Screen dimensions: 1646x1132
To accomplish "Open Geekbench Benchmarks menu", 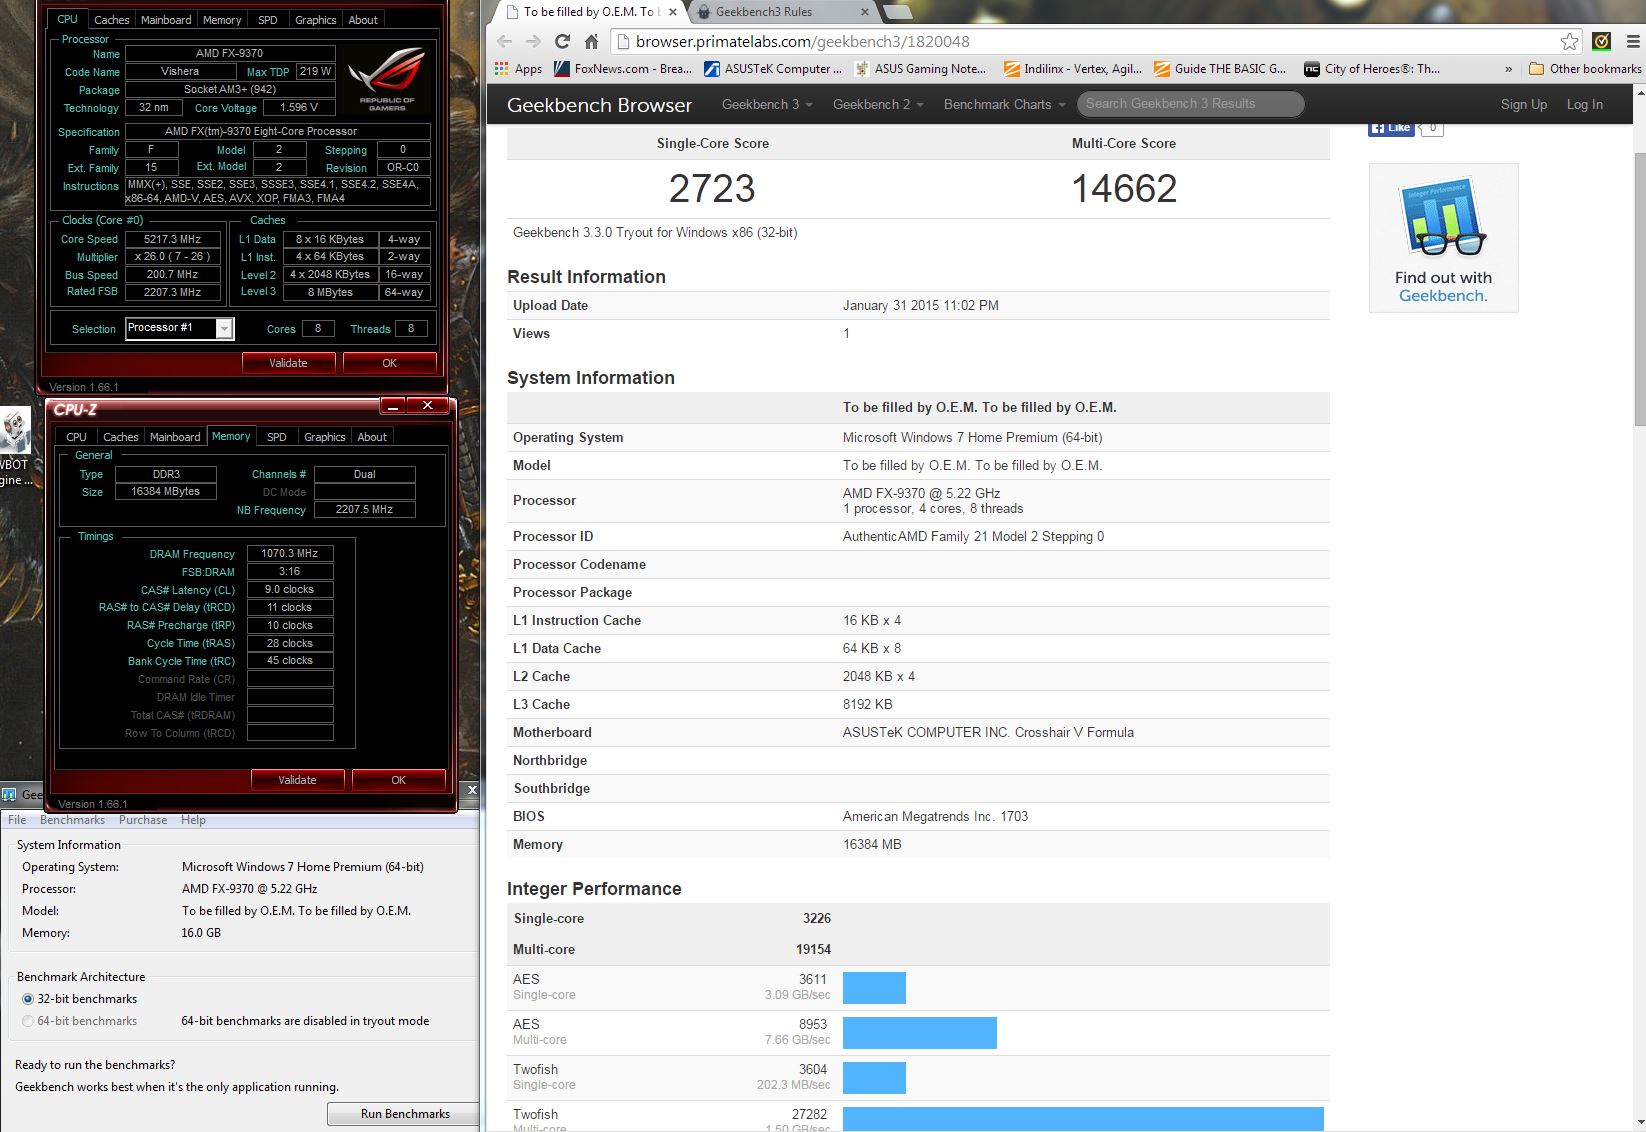I will click(72, 820).
